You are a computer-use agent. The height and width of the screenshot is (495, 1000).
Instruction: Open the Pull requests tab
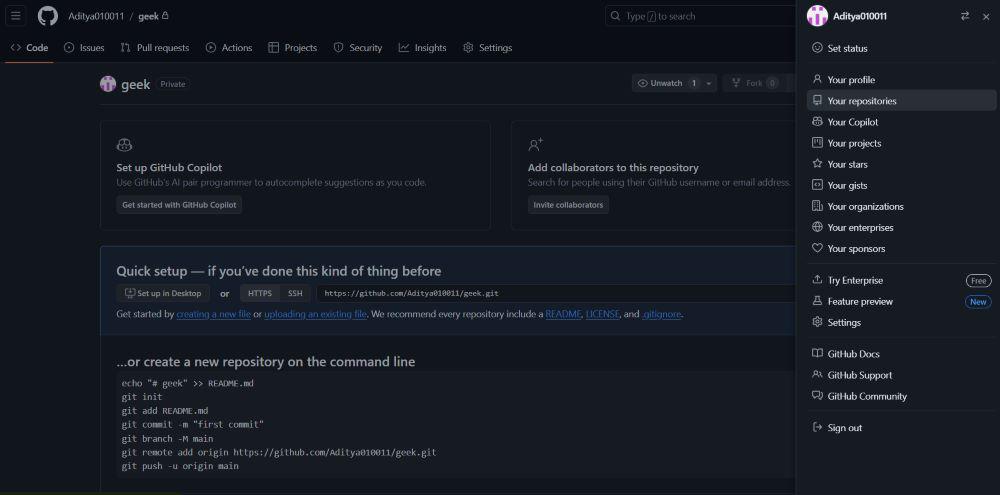(x=155, y=48)
